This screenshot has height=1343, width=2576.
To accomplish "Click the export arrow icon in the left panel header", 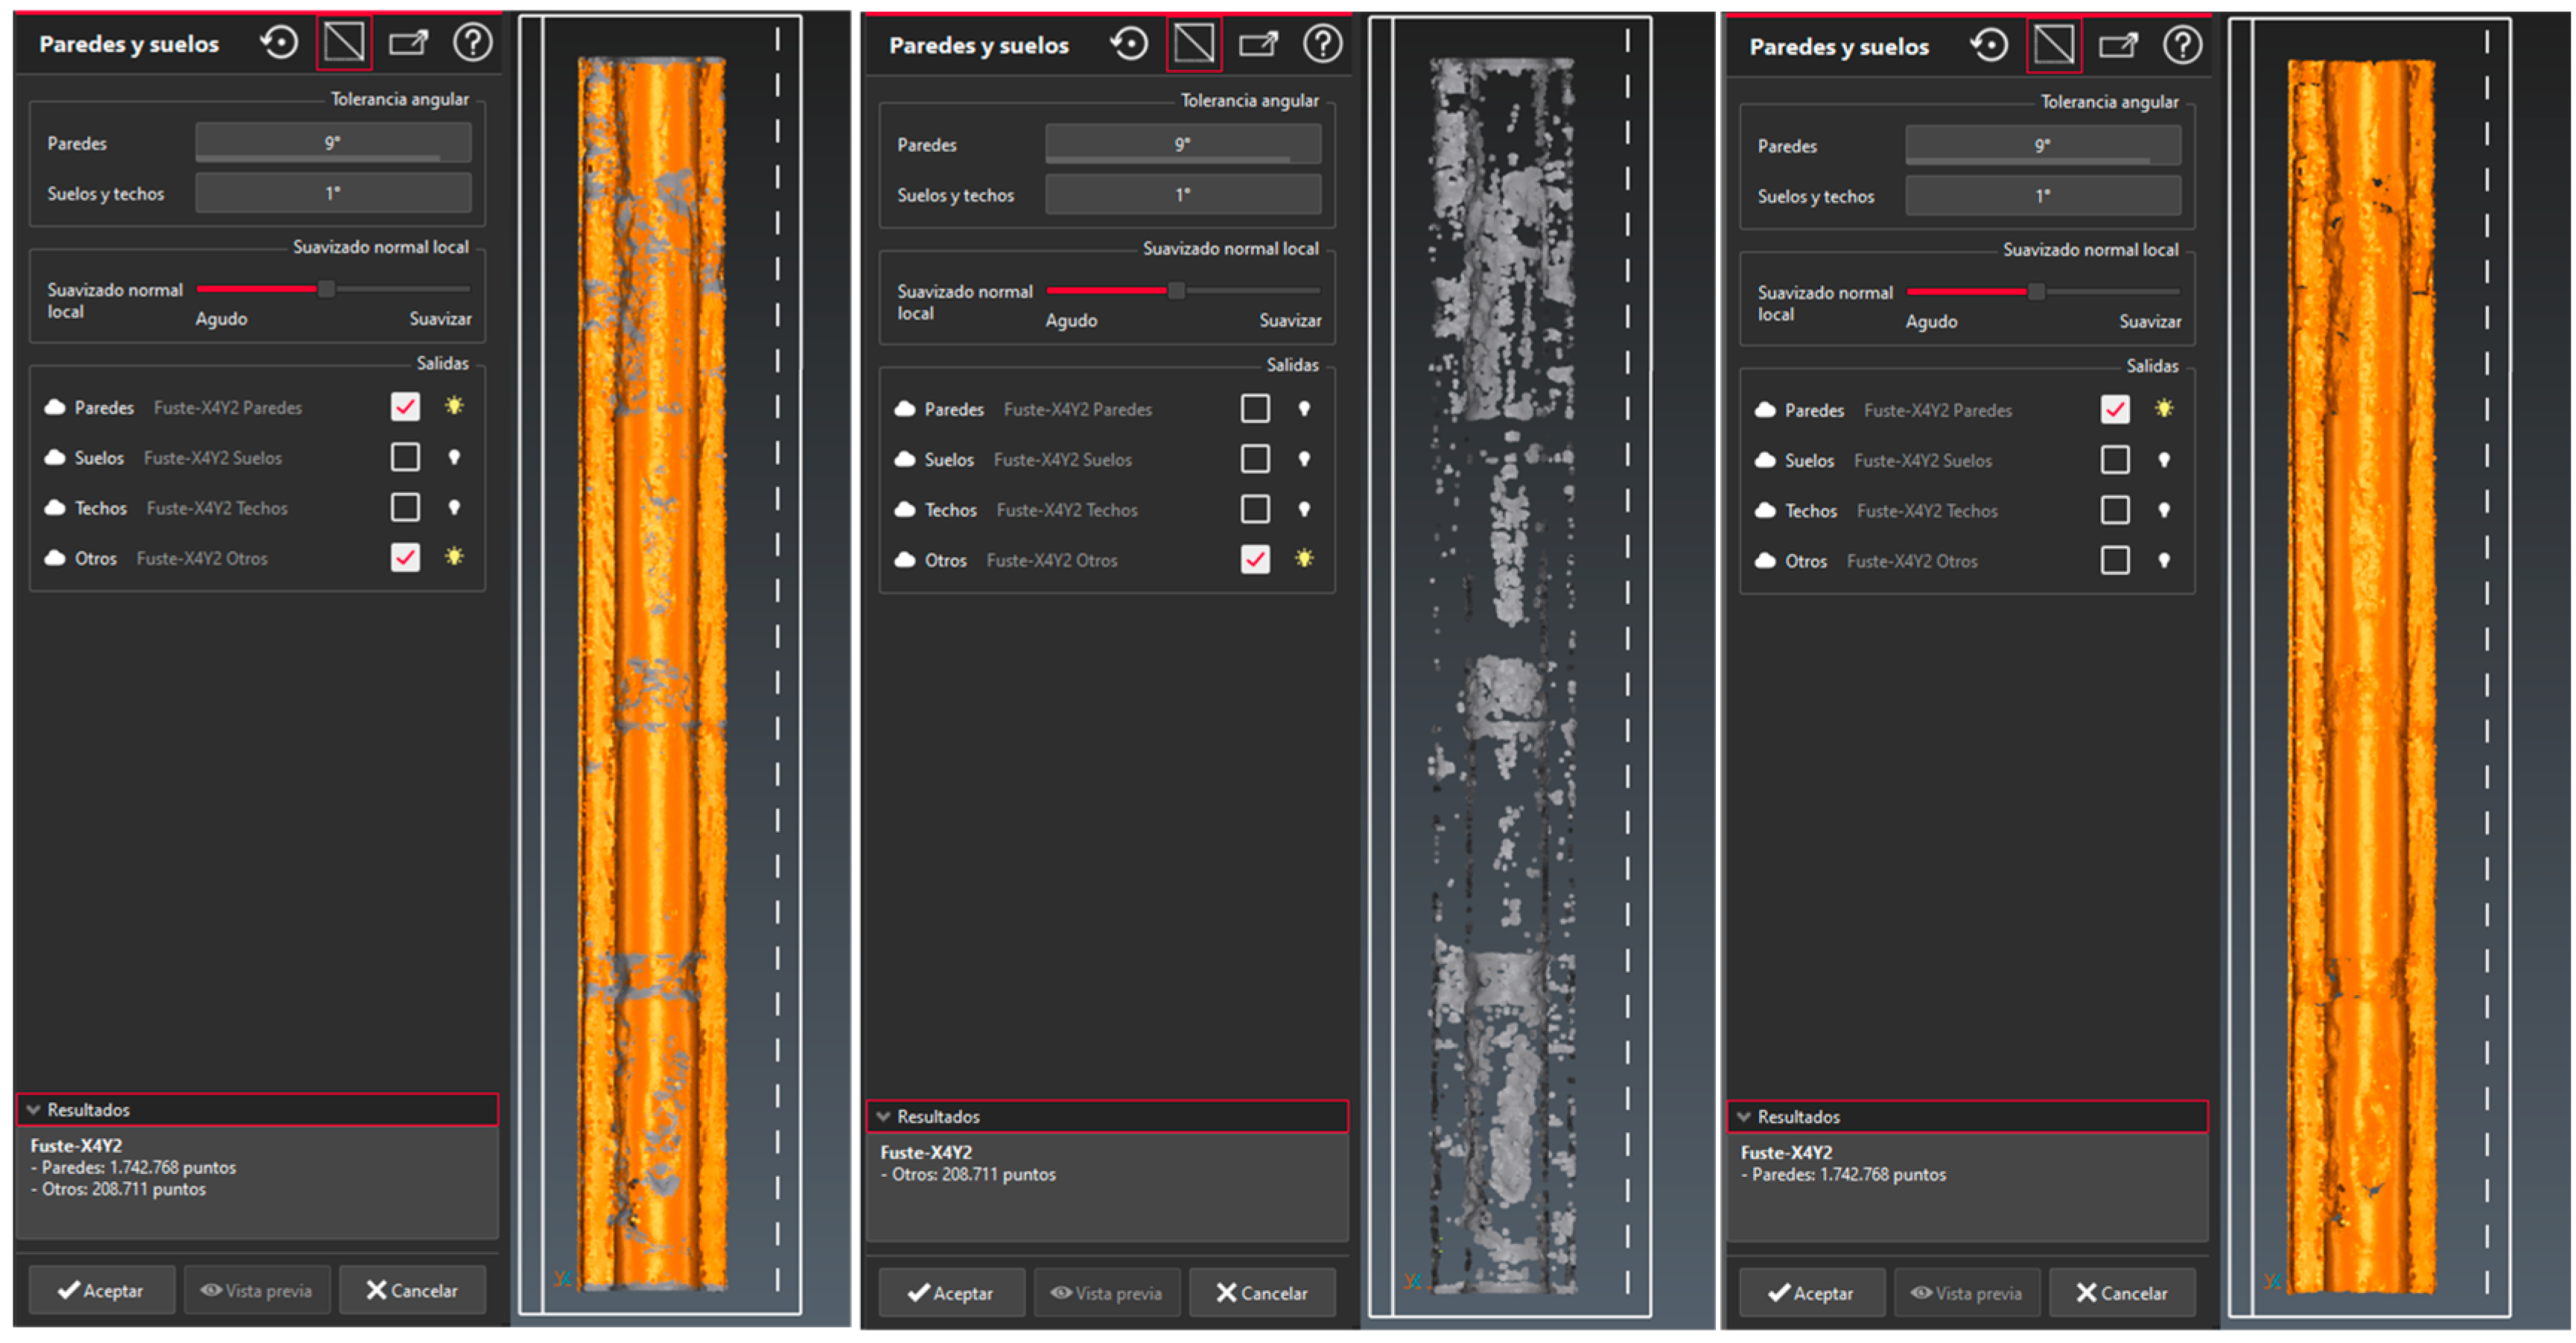I will (x=408, y=43).
